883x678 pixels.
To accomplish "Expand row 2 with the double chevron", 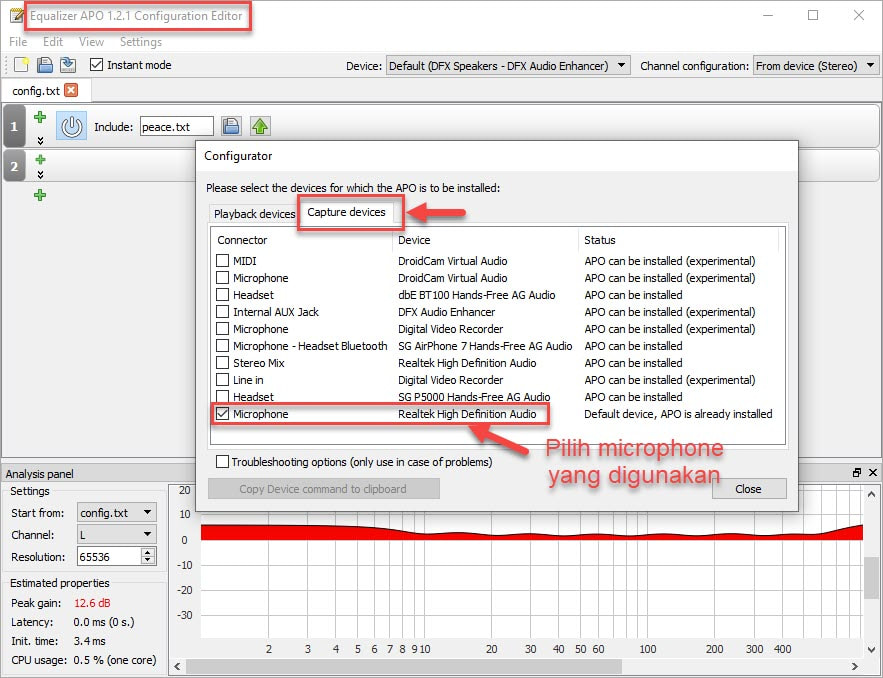I will click(40, 175).
